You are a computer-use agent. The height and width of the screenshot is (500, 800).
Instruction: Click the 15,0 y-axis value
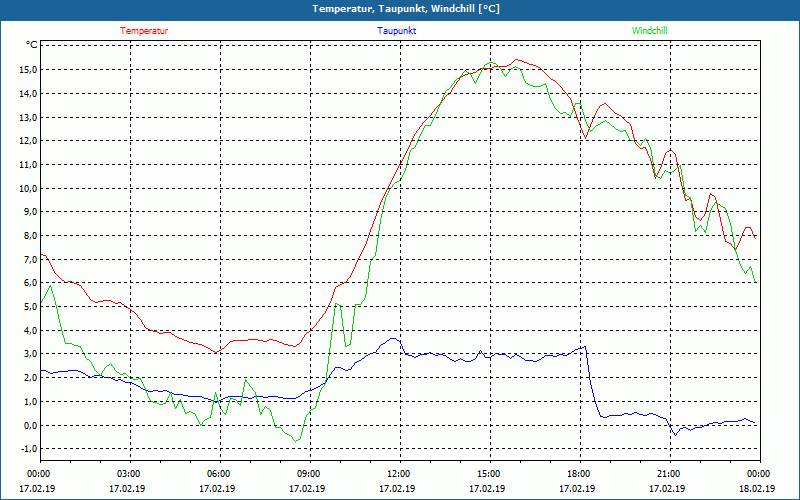[29, 69]
